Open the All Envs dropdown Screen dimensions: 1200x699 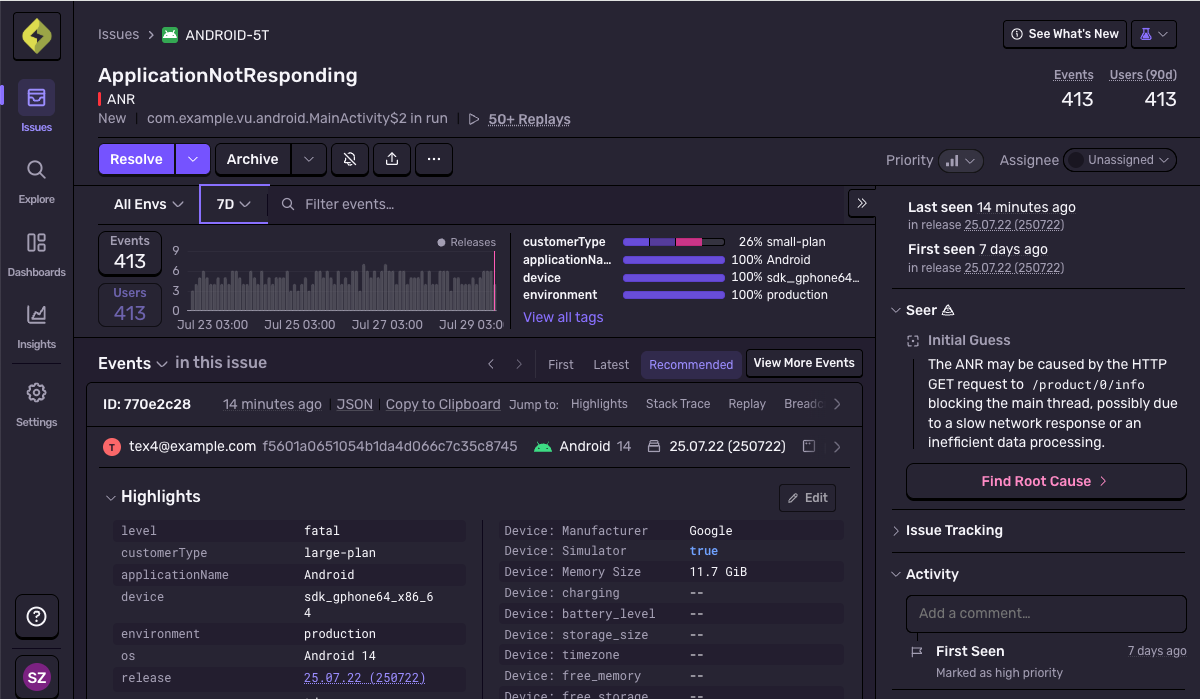[148, 204]
